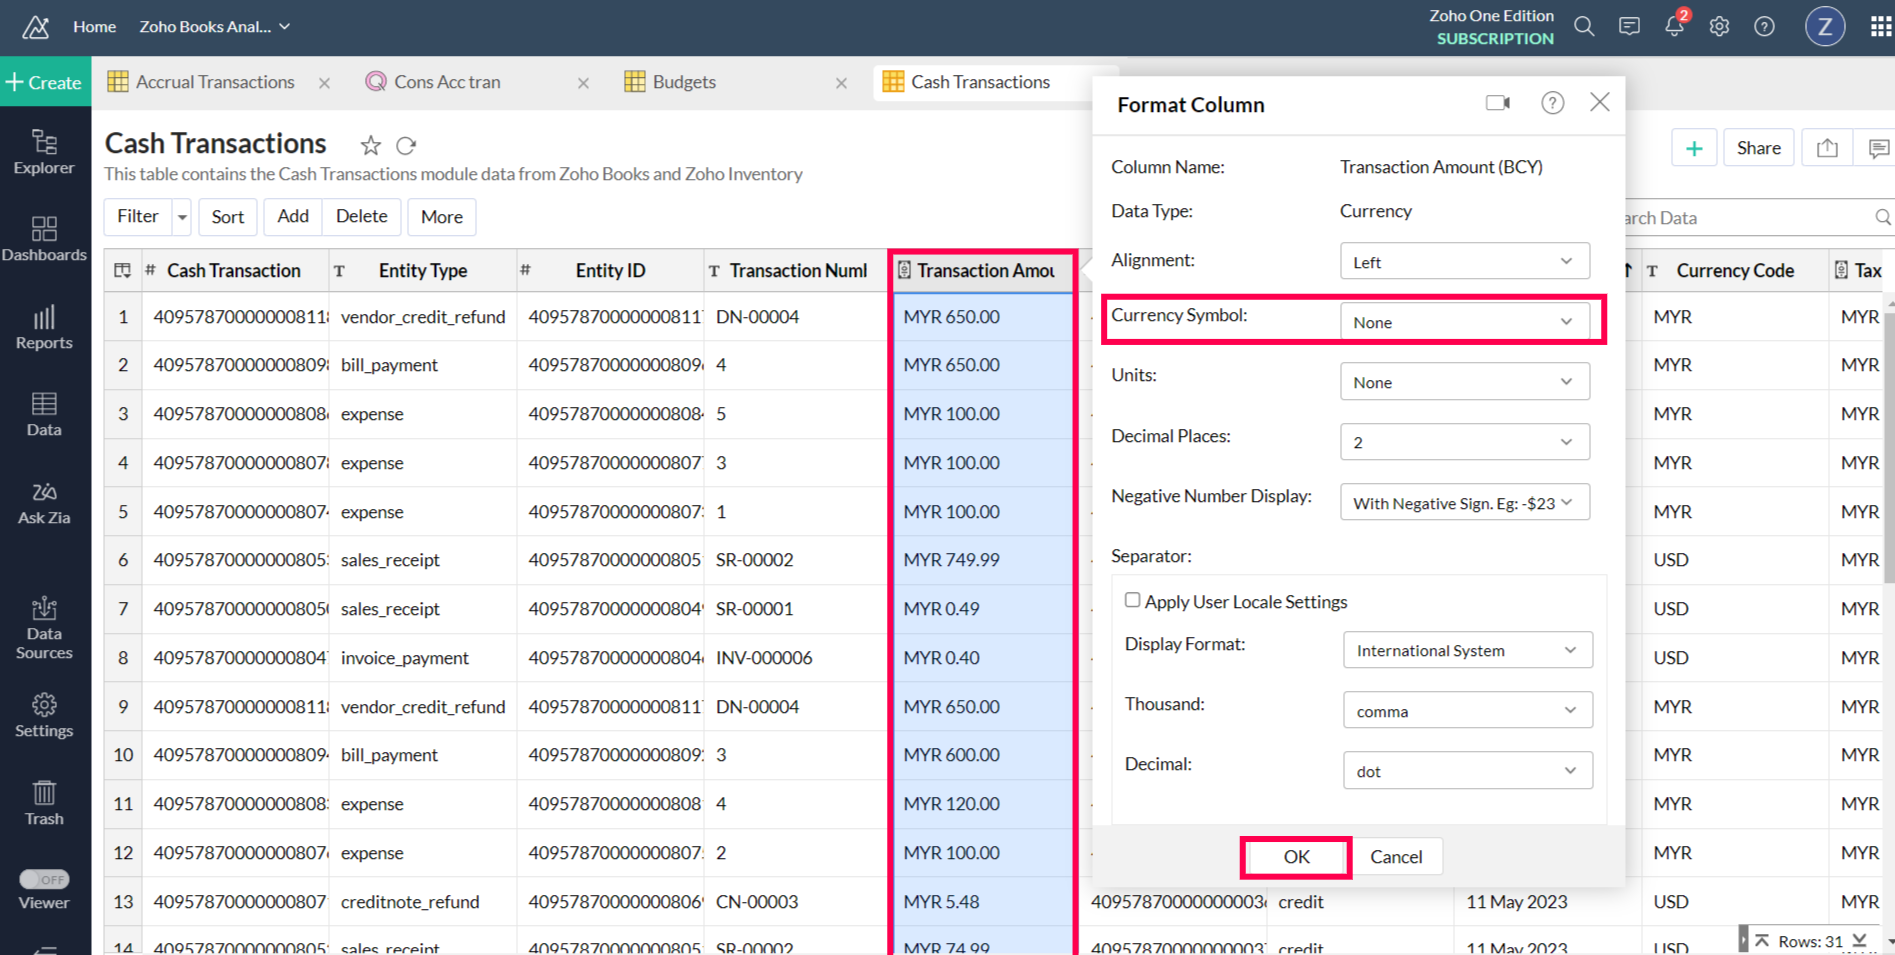Image resolution: width=1895 pixels, height=955 pixels.
Task: Click the Entity ID column header
Action: [x=610, y=271]
